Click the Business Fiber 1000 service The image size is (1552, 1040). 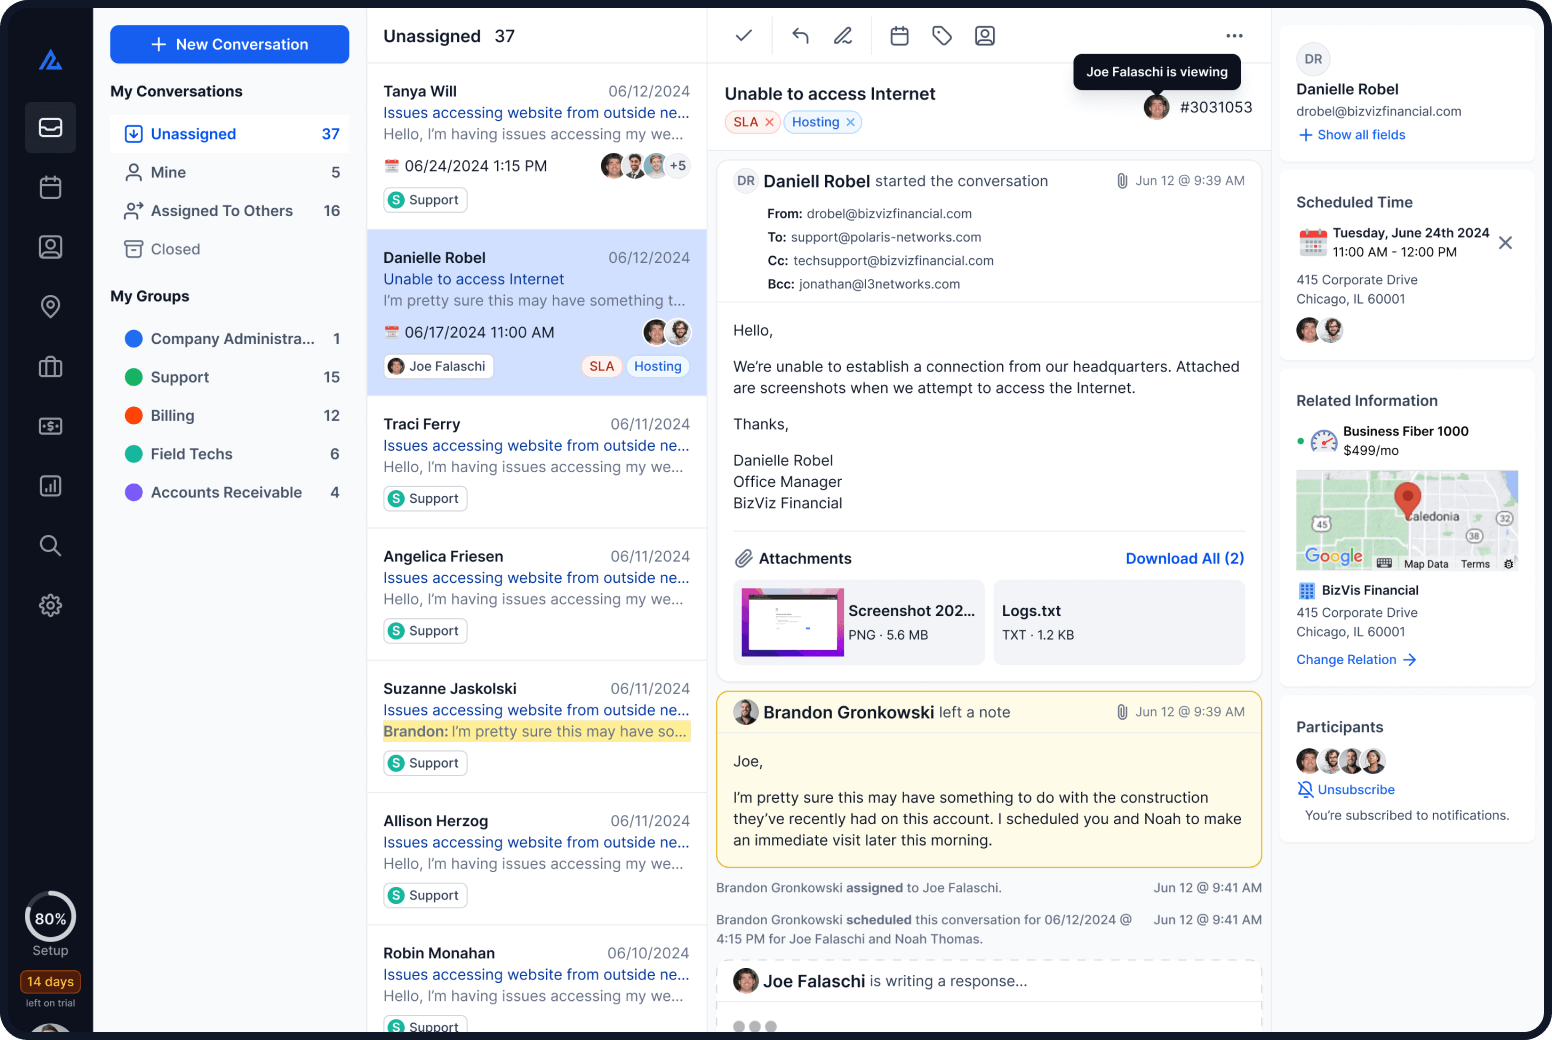[1406, 431]
